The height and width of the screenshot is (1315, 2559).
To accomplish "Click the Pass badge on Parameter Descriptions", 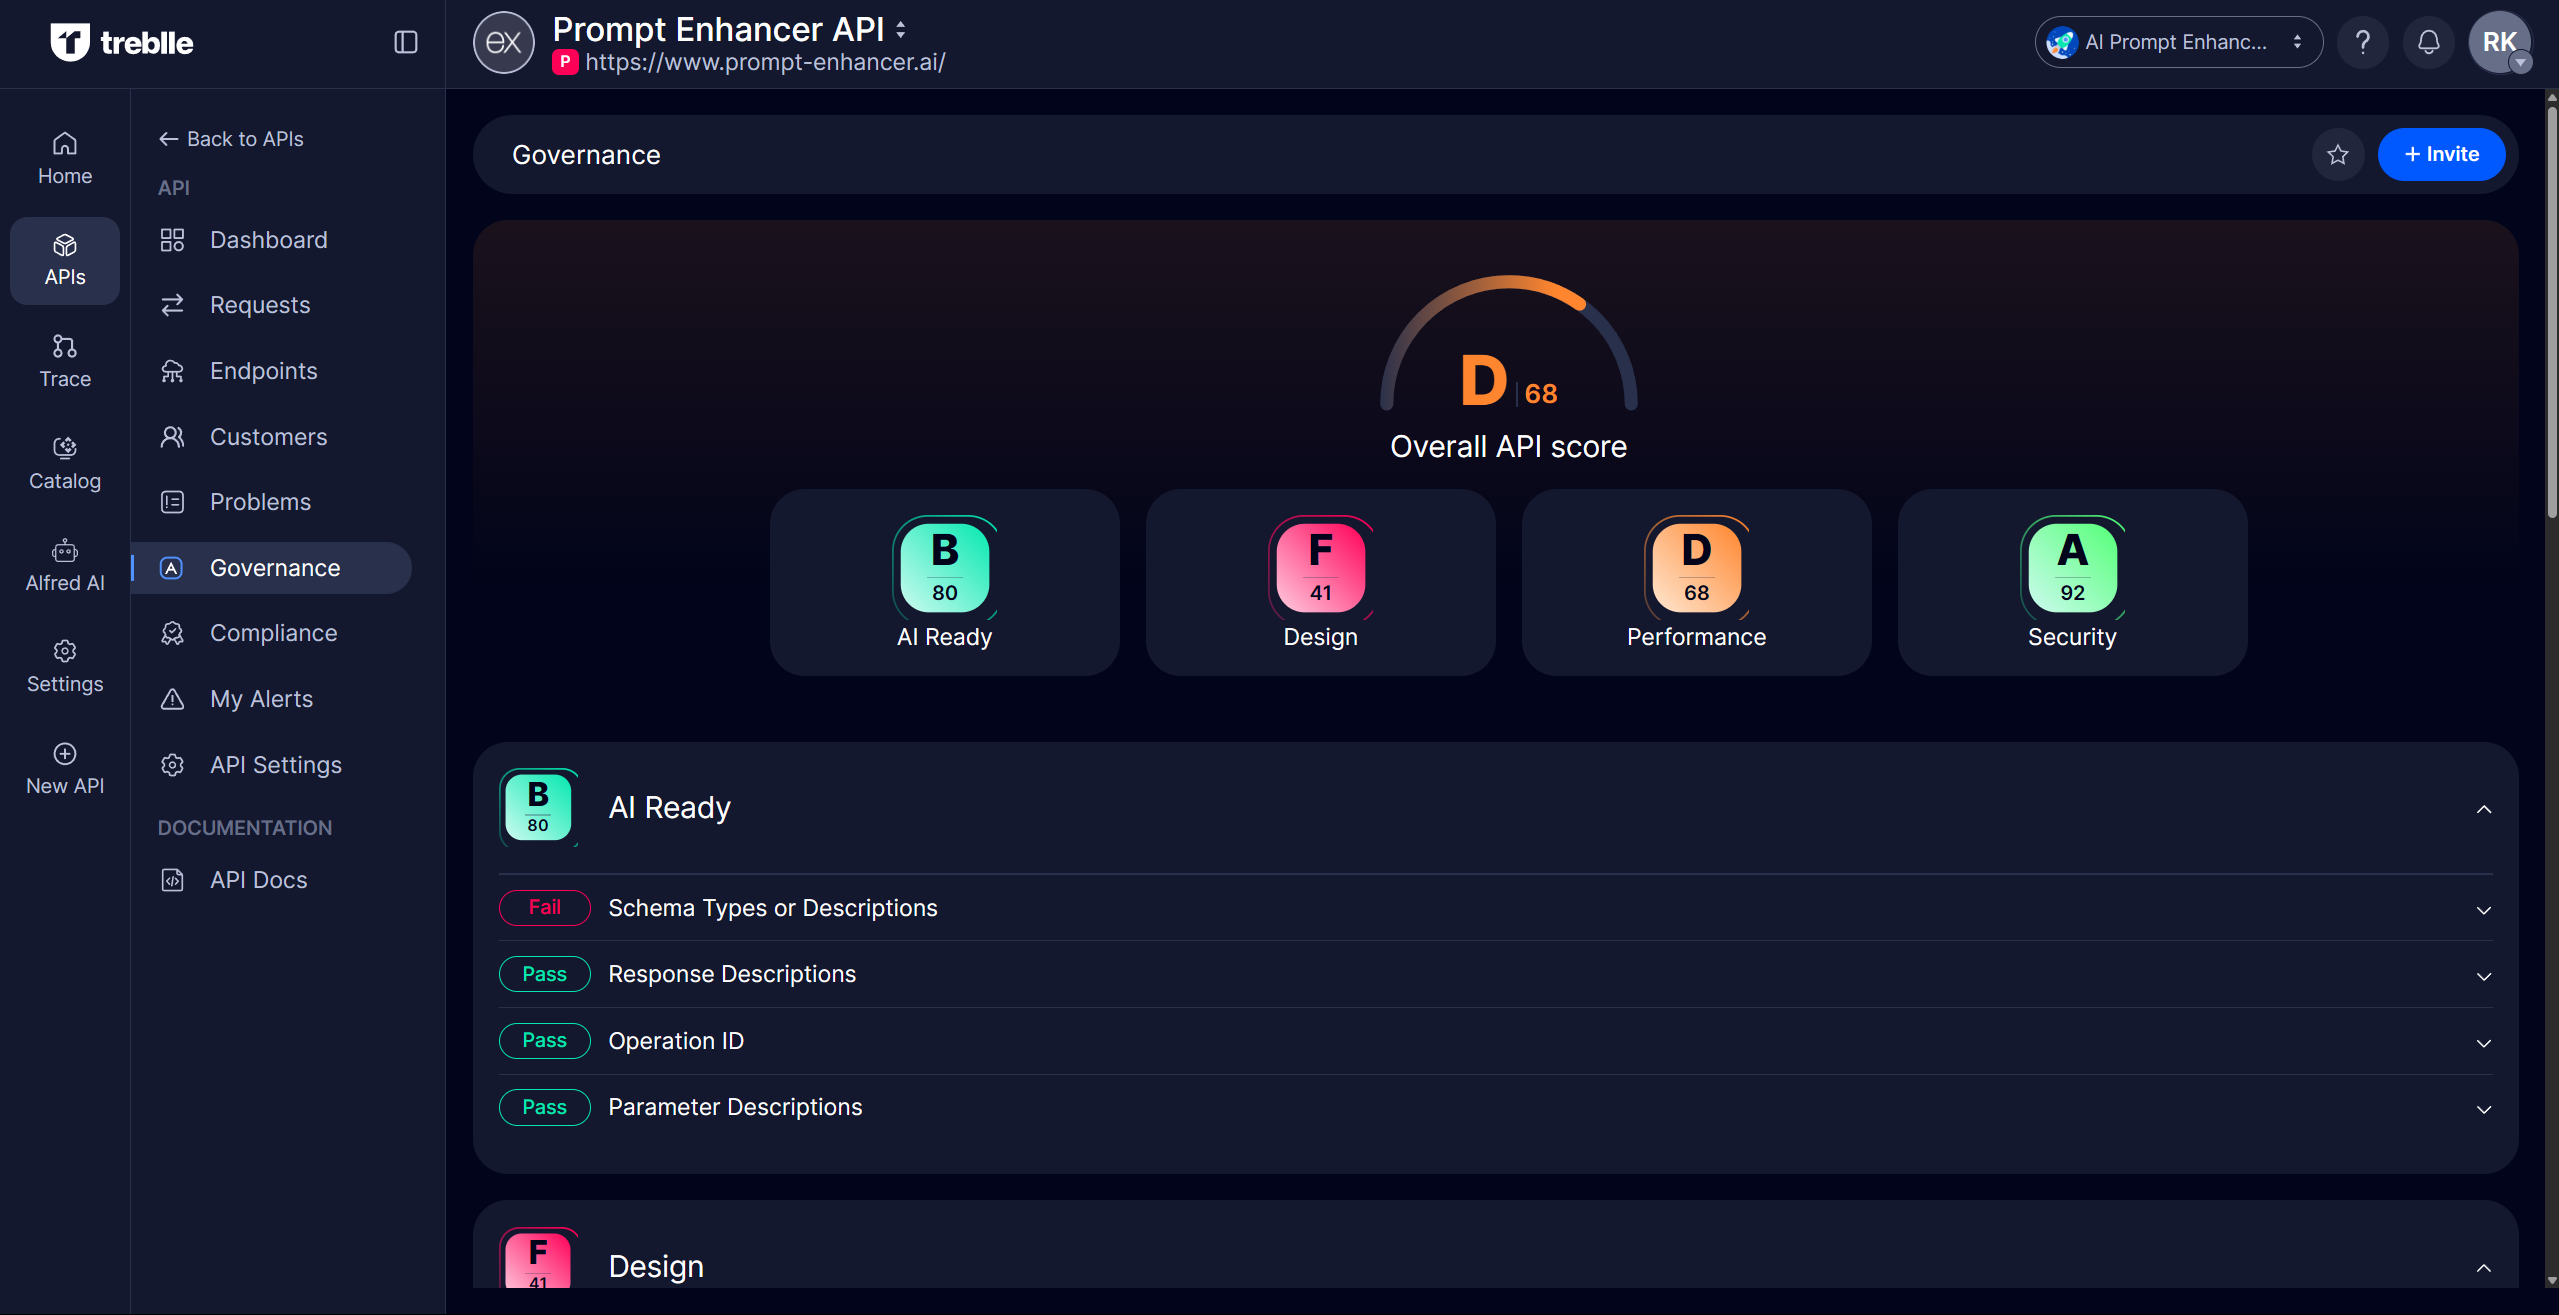I will (545, 1107).
